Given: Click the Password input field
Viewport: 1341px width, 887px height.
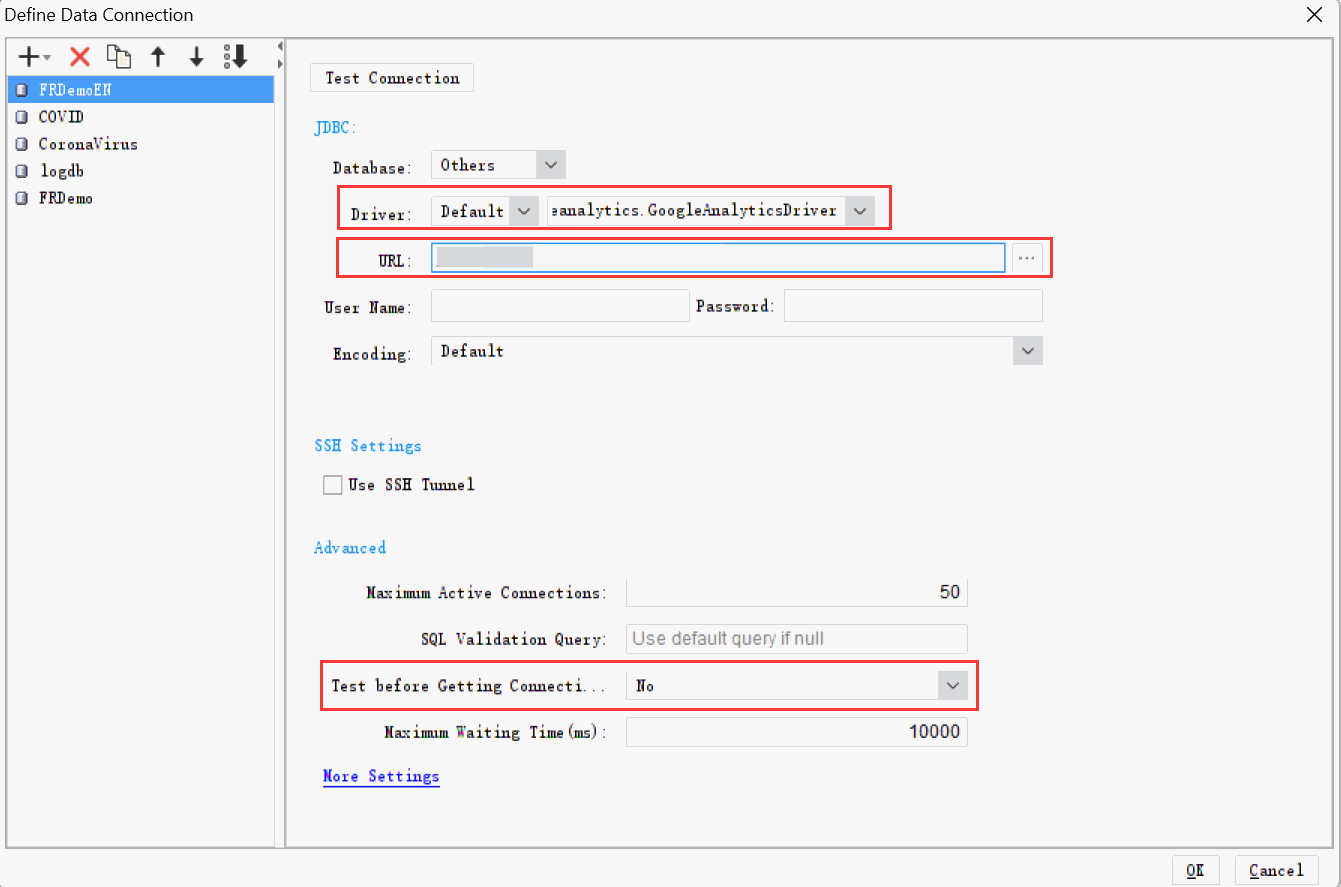Looking at the screenshot, I should 913,306.
